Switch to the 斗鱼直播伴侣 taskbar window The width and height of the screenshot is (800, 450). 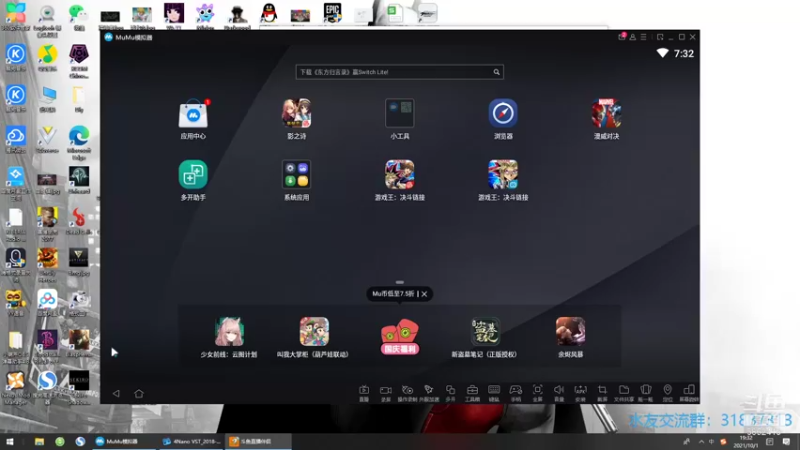[x=258, y=441]
